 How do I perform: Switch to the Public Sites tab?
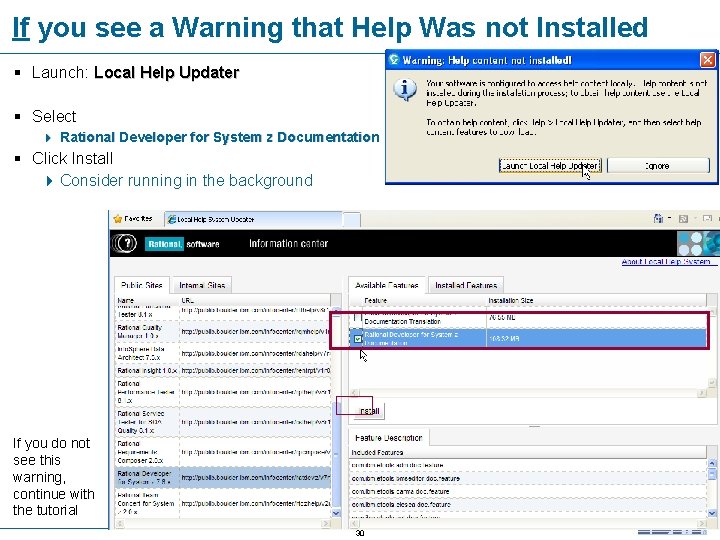pyautogui.click(x=142, y=285)
